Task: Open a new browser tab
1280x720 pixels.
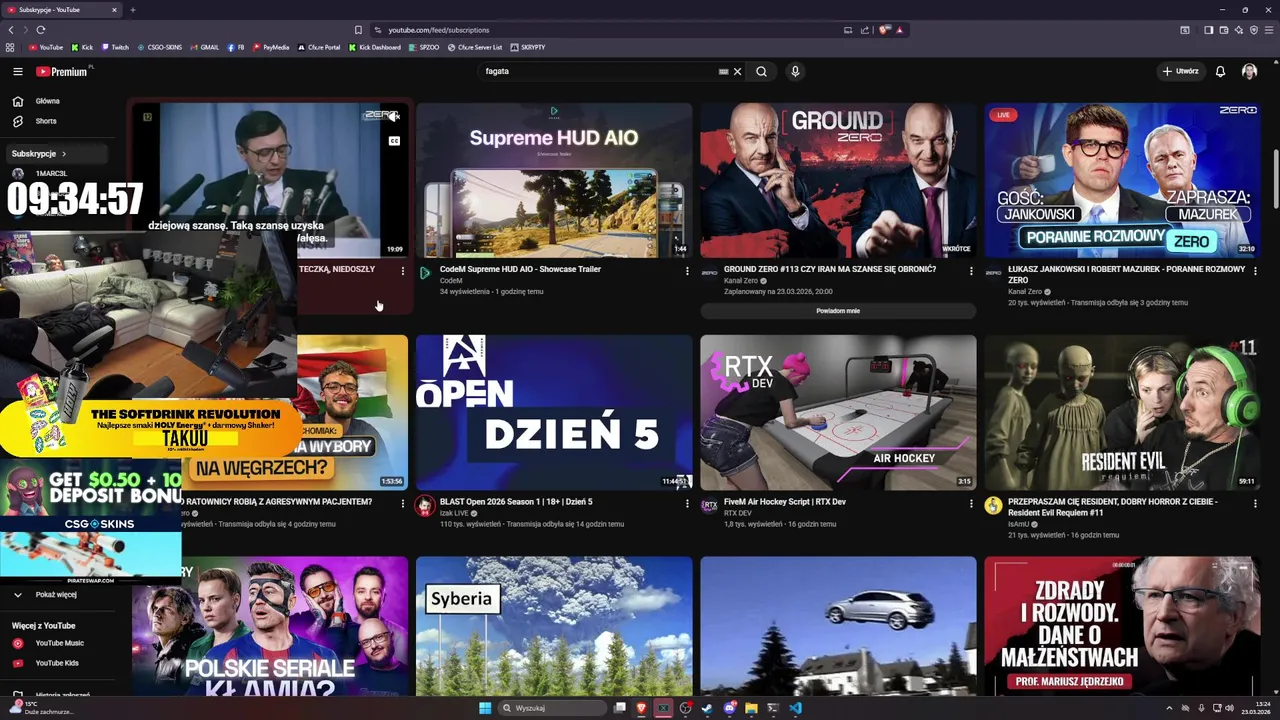Action: (132, 10)
